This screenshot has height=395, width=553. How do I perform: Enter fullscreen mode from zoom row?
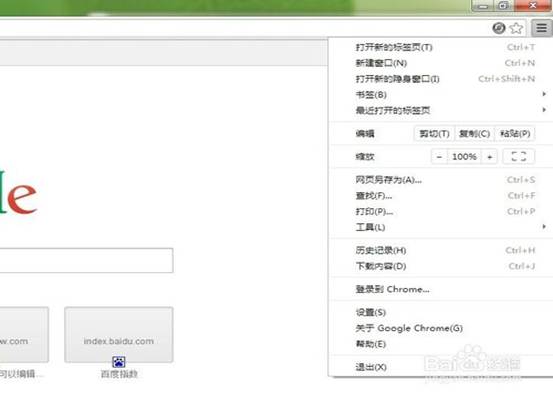(518, 156)
